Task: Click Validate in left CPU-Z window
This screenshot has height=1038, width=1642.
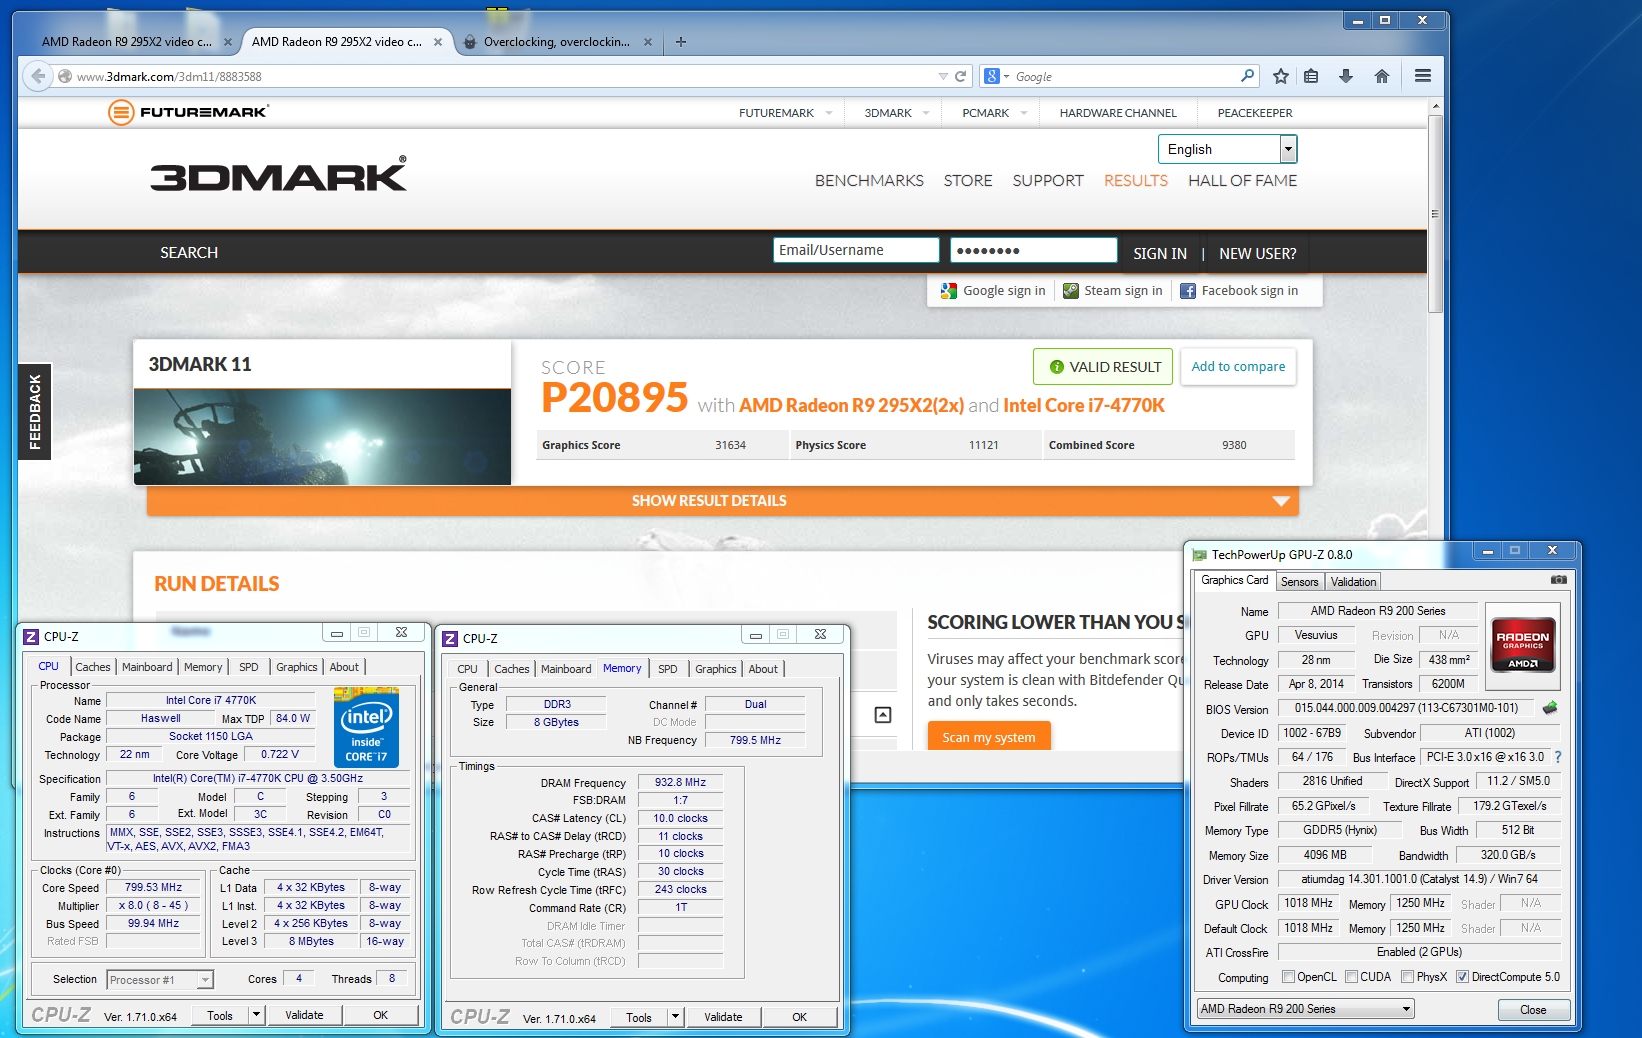Action: click(304, 1015)
